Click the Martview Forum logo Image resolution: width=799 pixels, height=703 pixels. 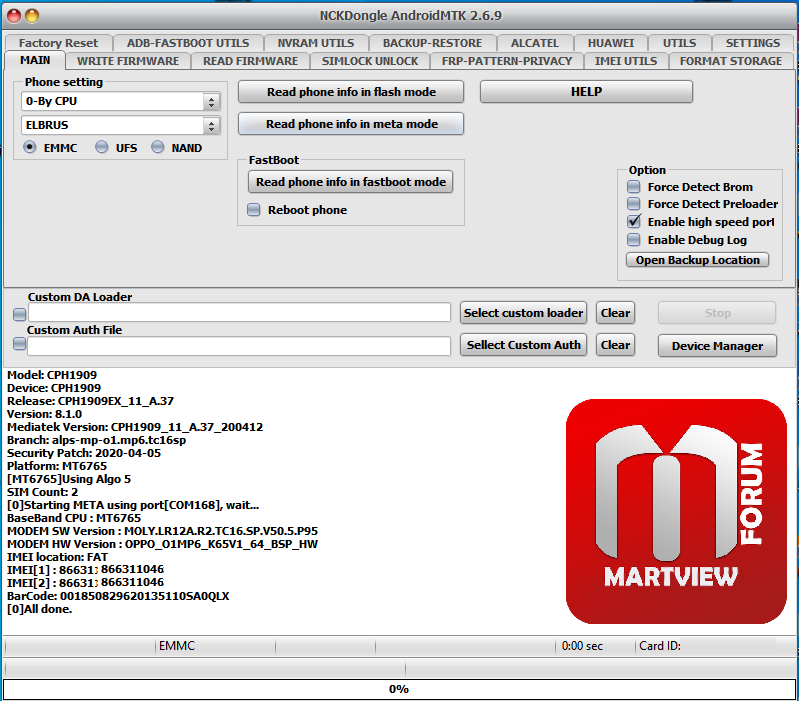678,505
